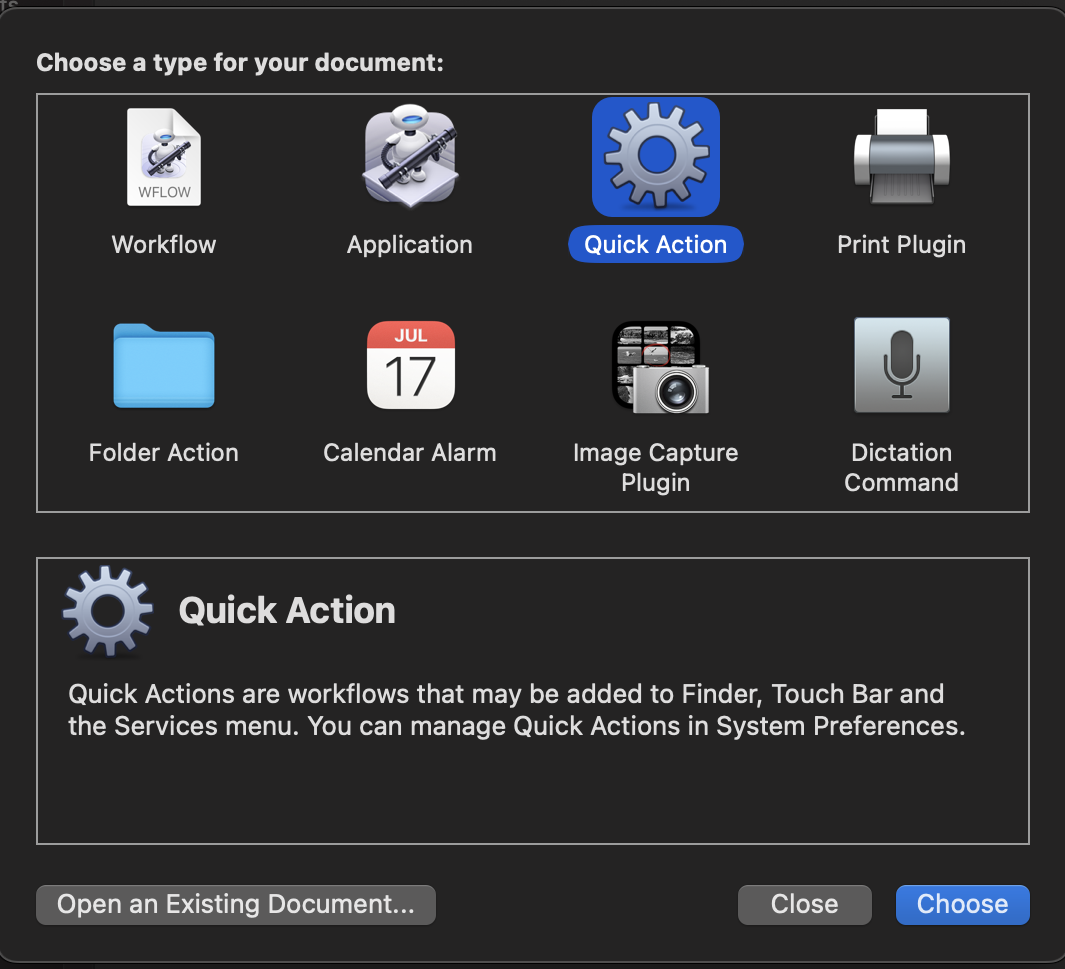
Task: Select the Image Capture Plugin camera icon
Action: (x=655, y=366)
